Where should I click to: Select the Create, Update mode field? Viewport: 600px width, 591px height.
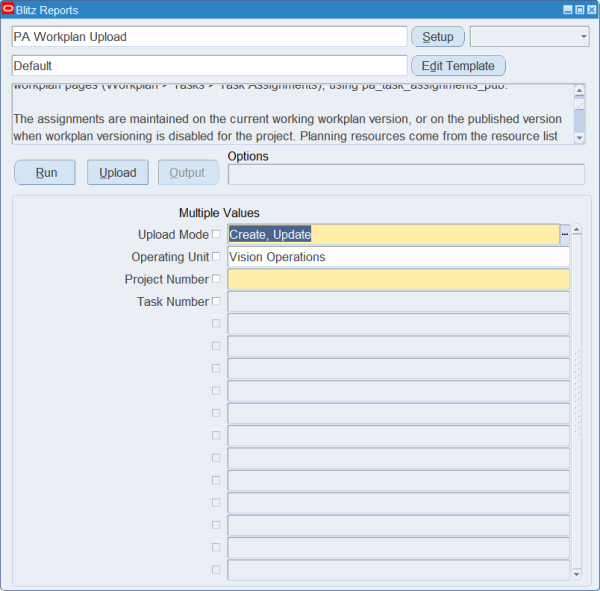point(394,234)
